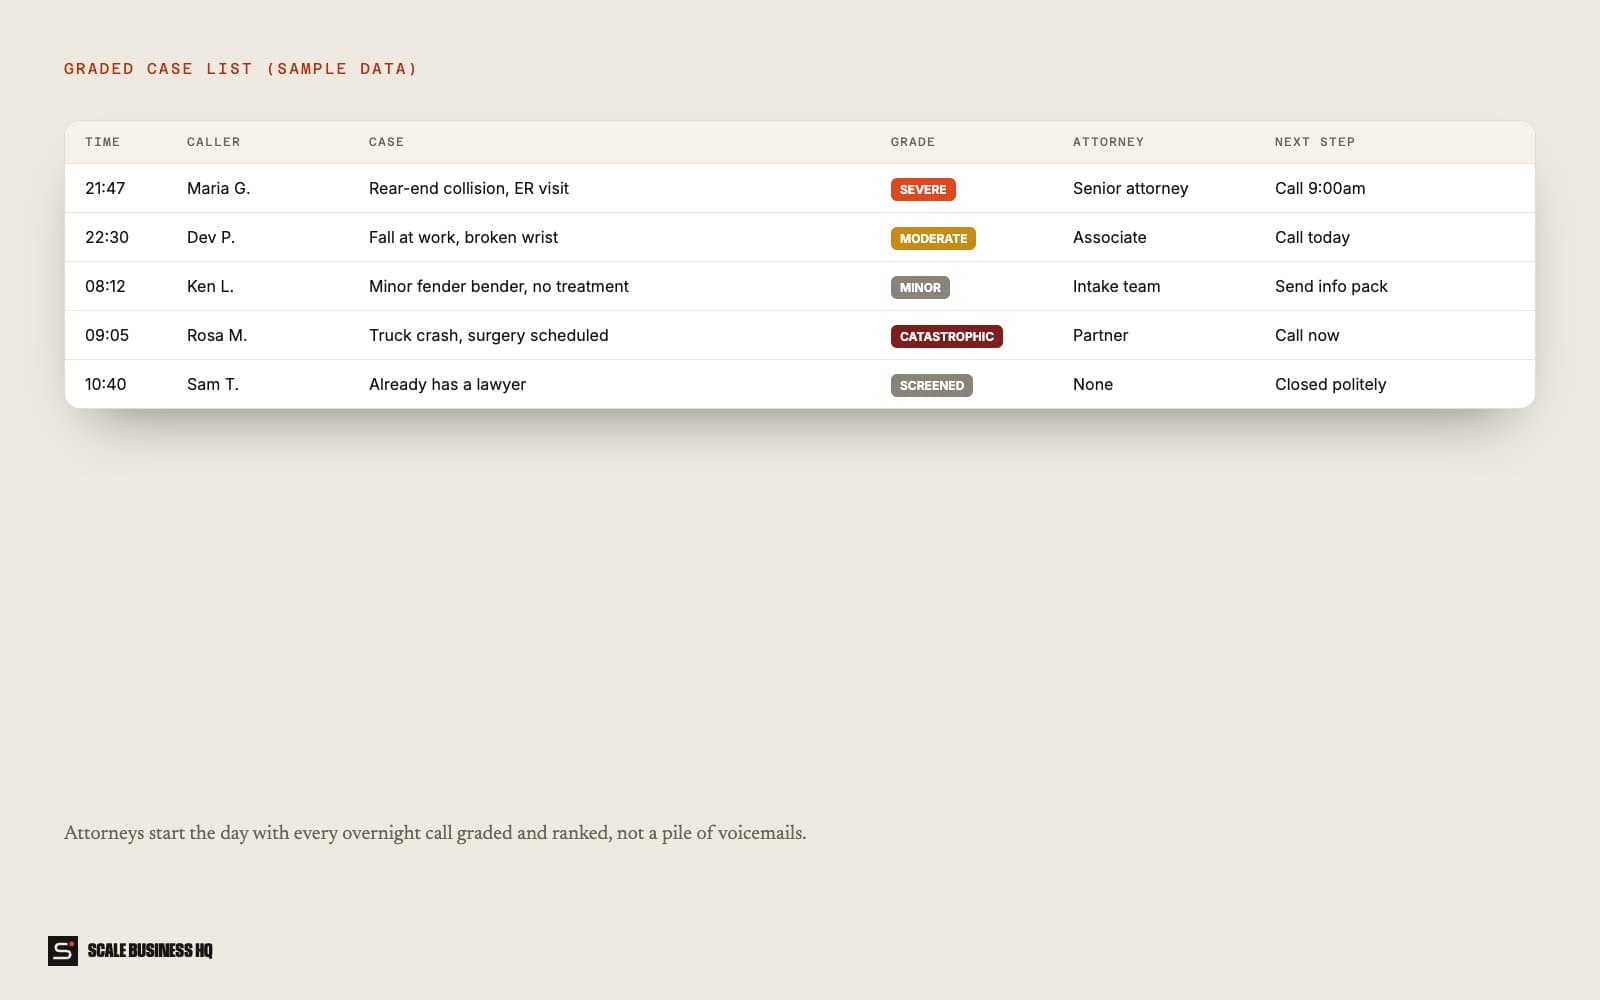Click the Intake team cell
Screen dimensions: 1600x1000
coord(1117,286)
